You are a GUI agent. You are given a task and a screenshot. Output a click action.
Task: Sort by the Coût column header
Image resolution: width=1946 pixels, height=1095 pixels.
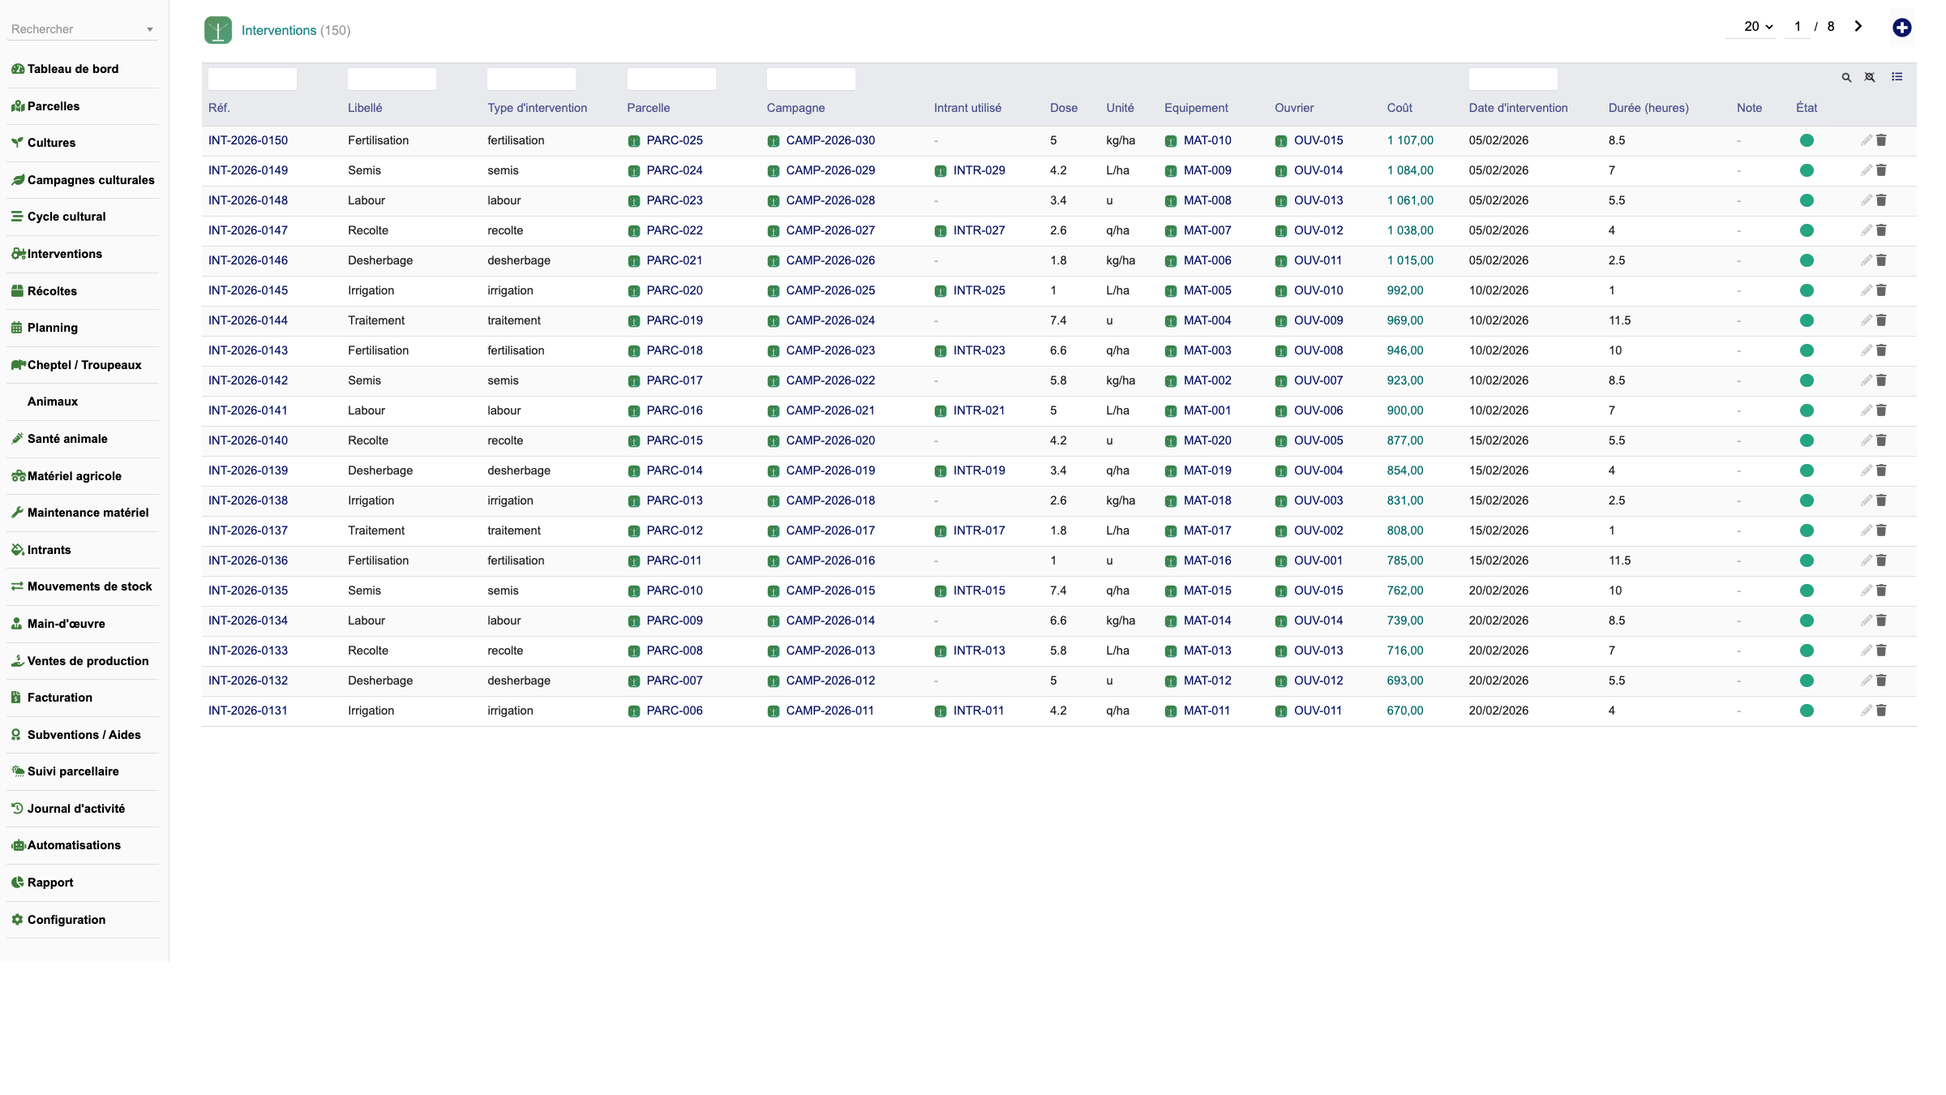point(1399,108)
